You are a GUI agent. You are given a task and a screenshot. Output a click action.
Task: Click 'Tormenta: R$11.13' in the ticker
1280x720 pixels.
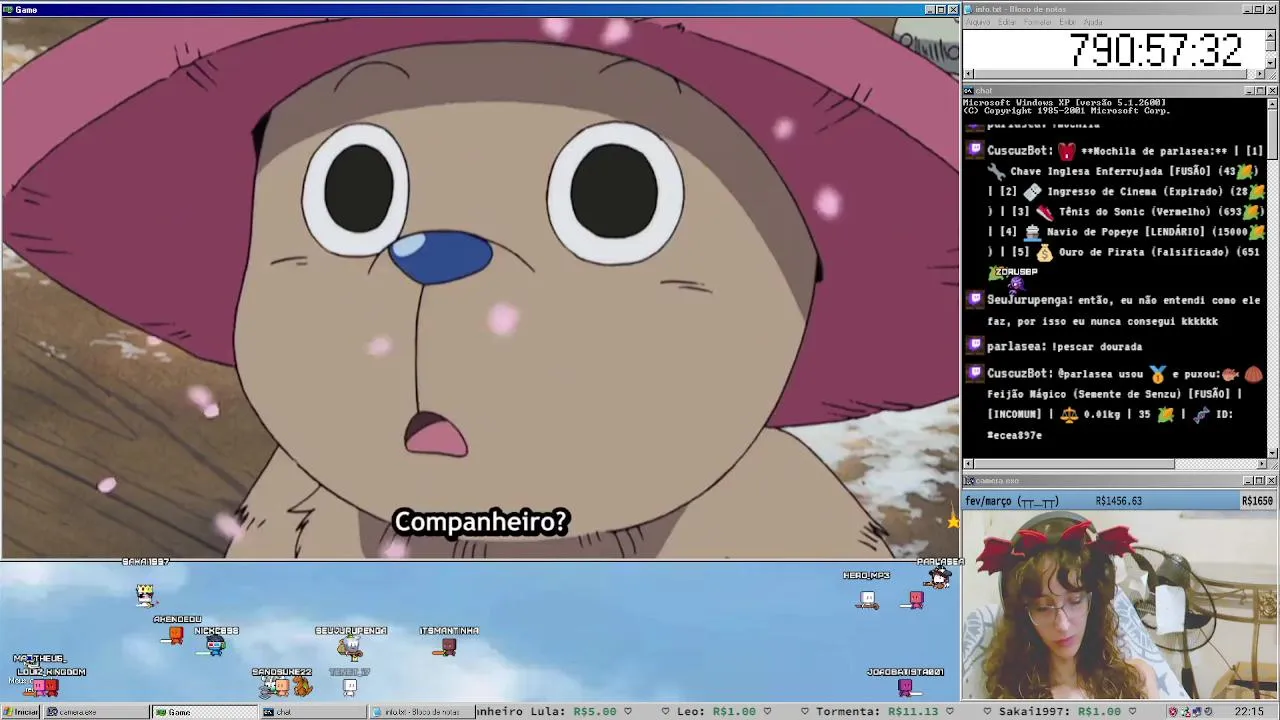click(878, 712)
